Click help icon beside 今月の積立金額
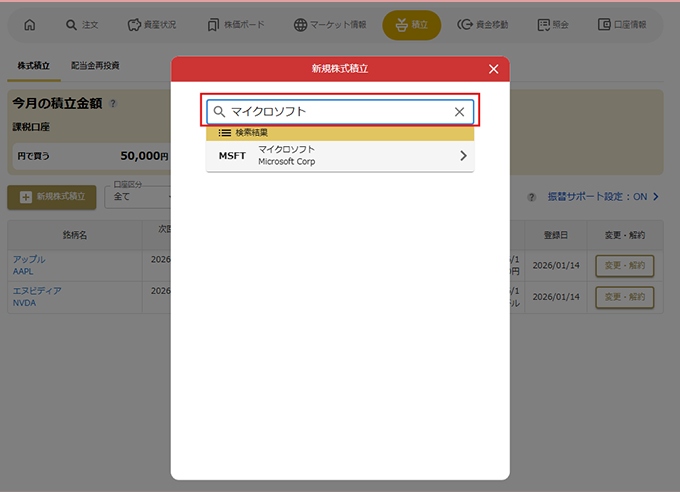The height and width of the screenshot is (492, 680). click(113, 104)
